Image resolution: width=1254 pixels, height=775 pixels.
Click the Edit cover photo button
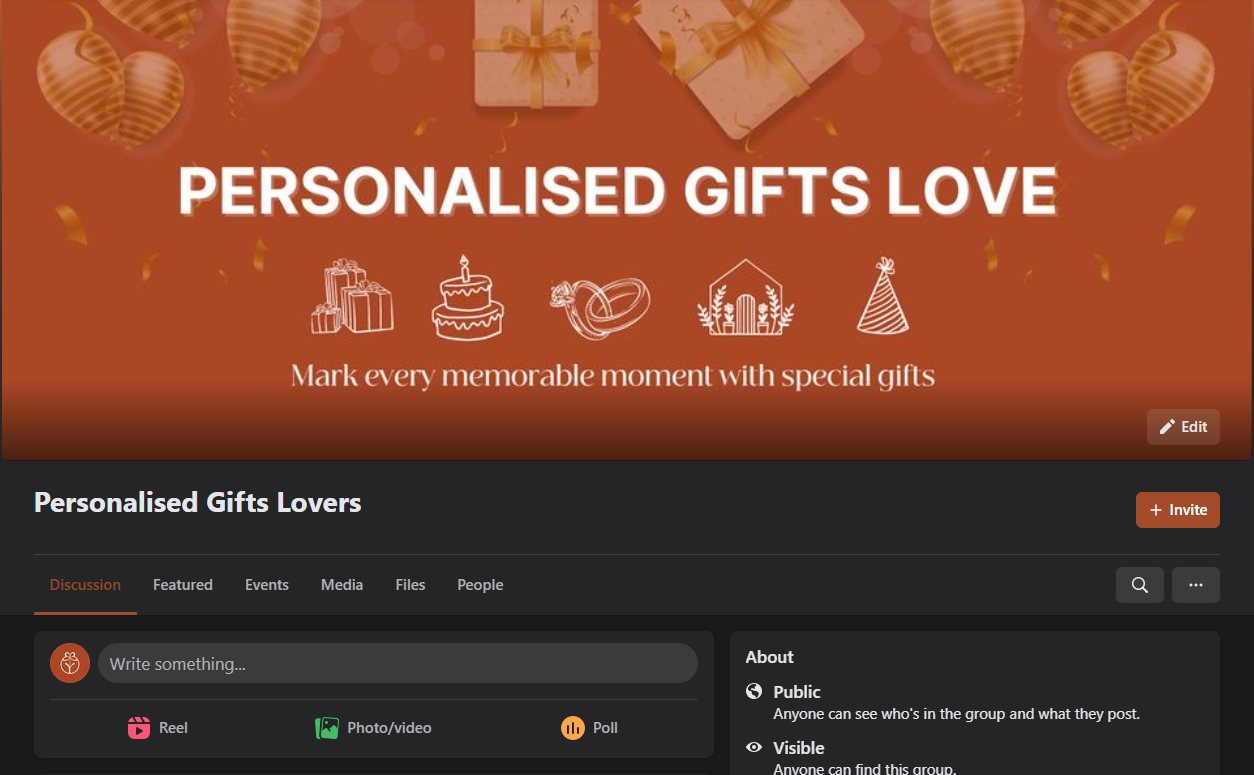[x=1183, y=427]
